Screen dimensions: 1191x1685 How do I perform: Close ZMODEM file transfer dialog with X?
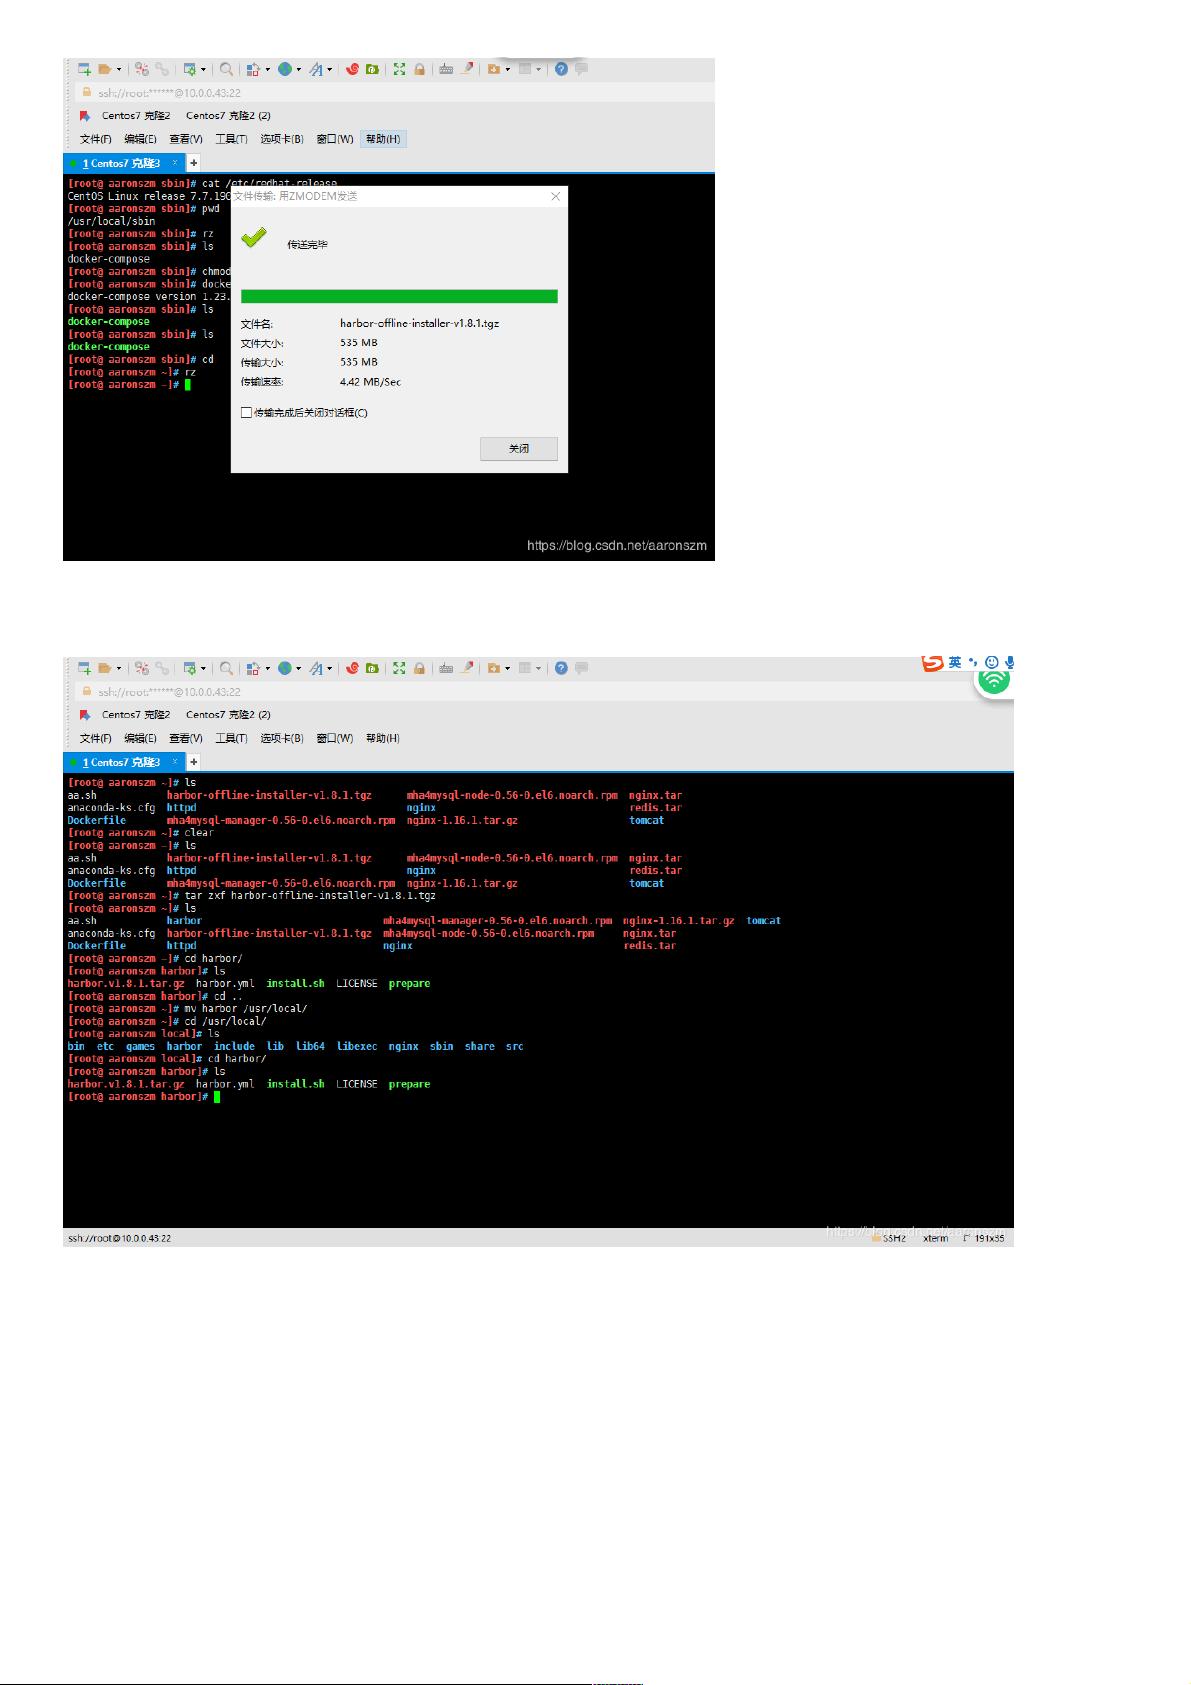[x=556, y=197]
